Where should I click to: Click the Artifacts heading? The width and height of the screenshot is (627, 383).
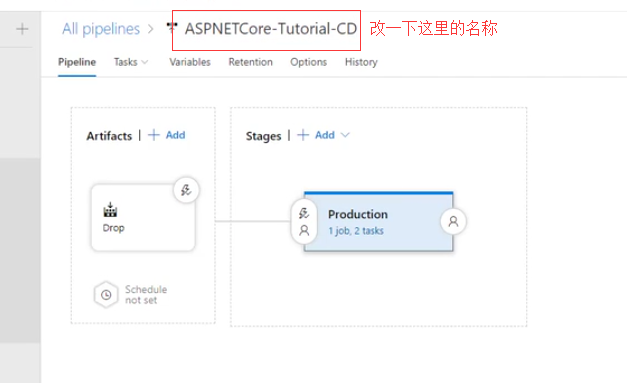(109, 136)
